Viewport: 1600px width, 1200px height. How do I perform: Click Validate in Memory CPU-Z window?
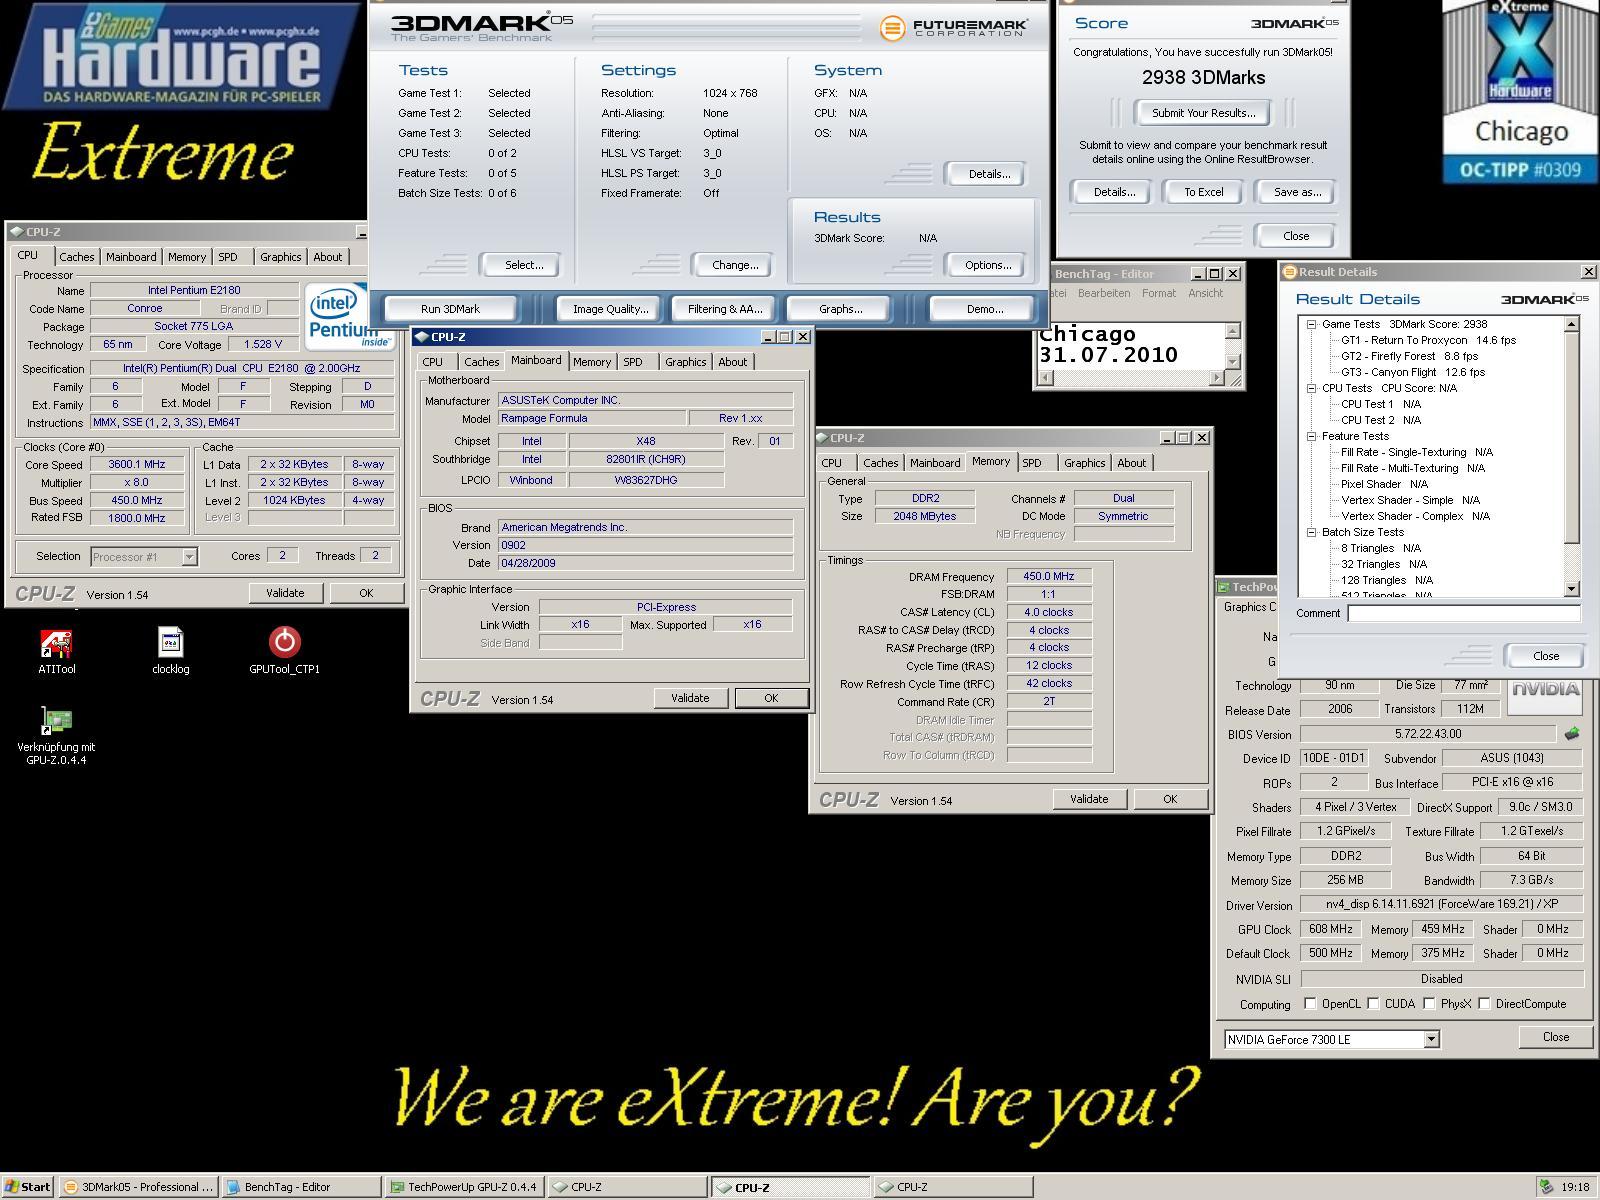[x=1089, y=799]
